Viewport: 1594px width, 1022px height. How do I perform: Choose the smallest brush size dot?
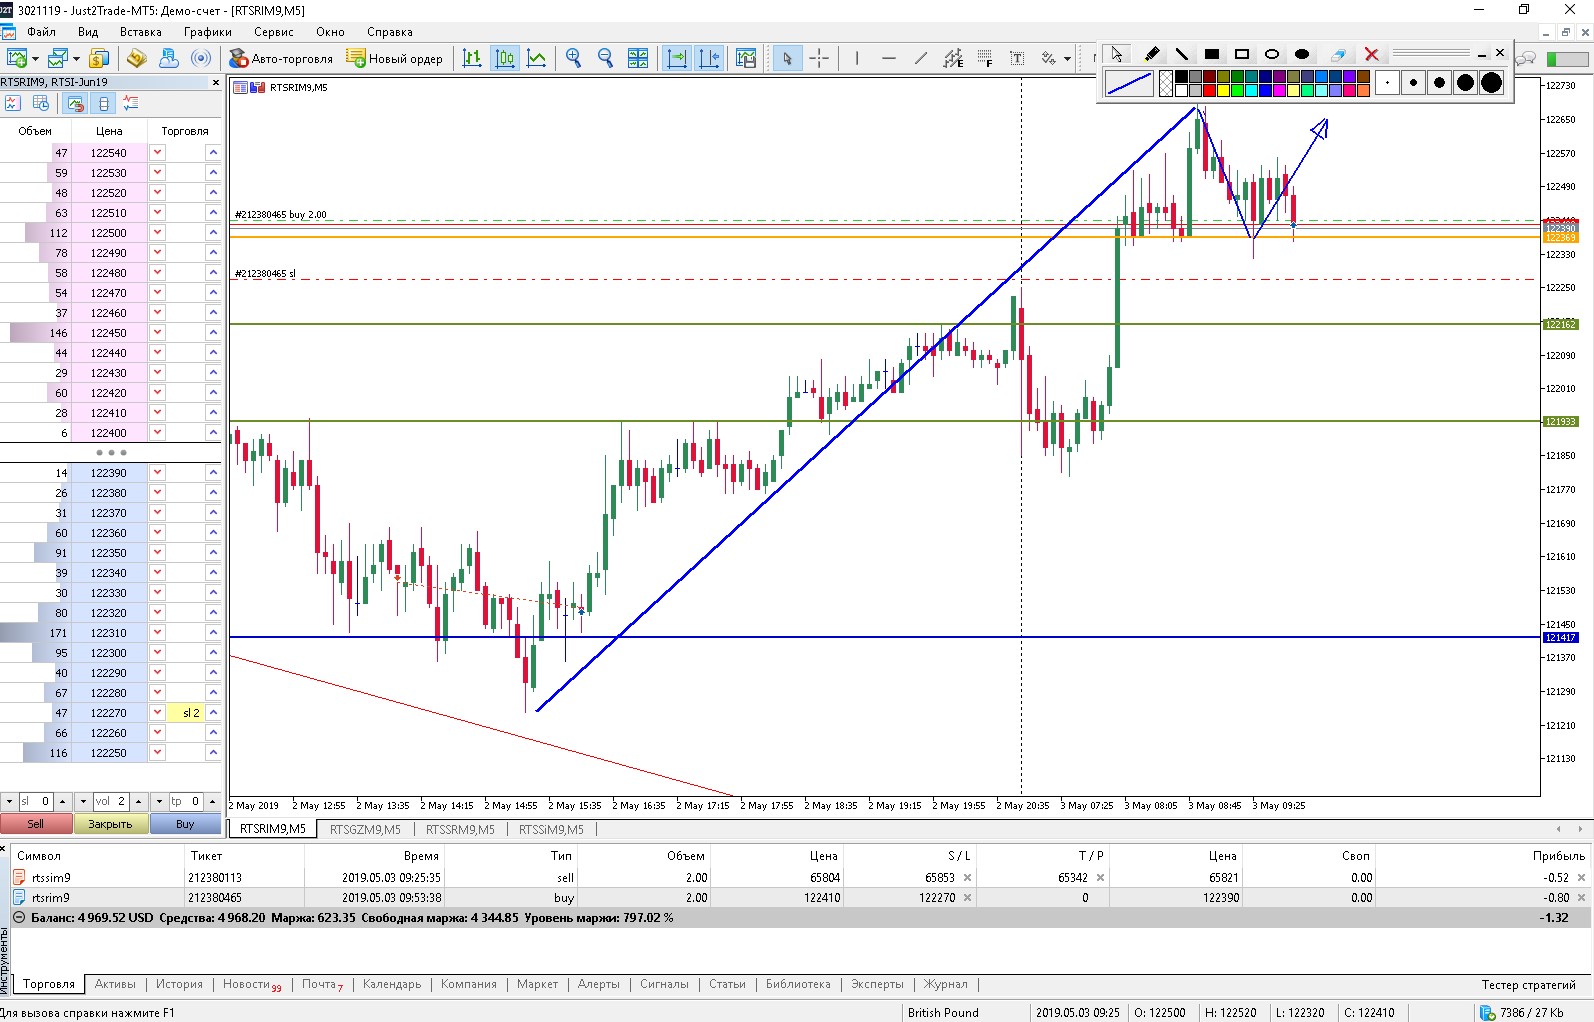pos(1387,83)
